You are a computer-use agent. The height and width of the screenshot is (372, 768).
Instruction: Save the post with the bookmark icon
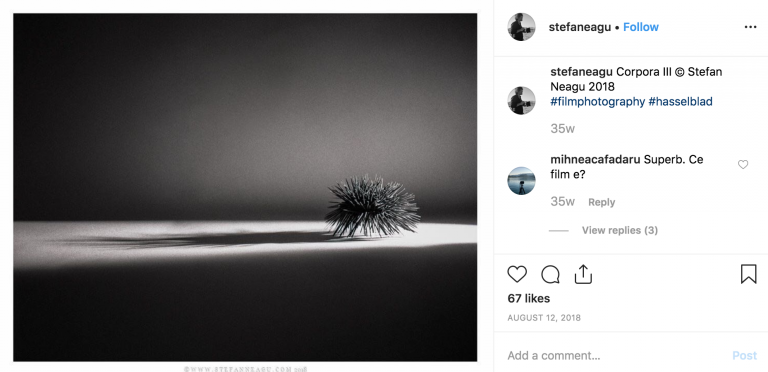coord(748,274)
